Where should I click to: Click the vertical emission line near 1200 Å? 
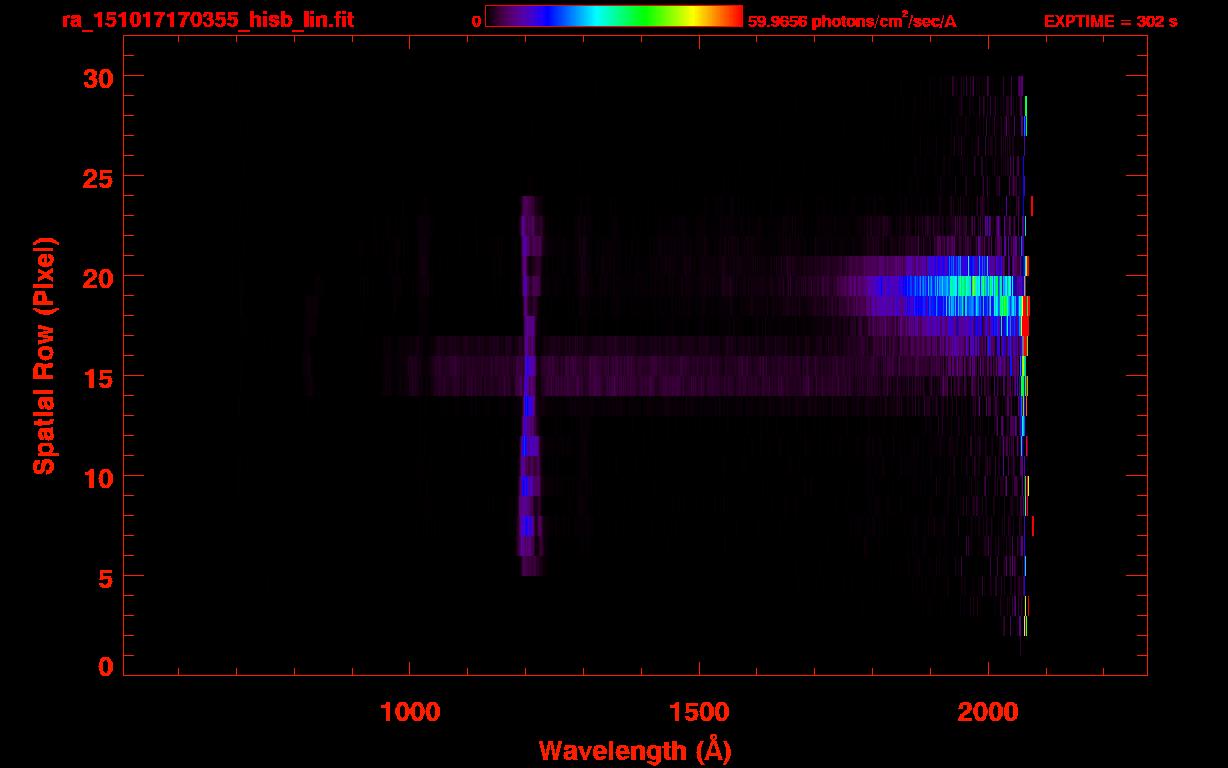click(529, 386)
